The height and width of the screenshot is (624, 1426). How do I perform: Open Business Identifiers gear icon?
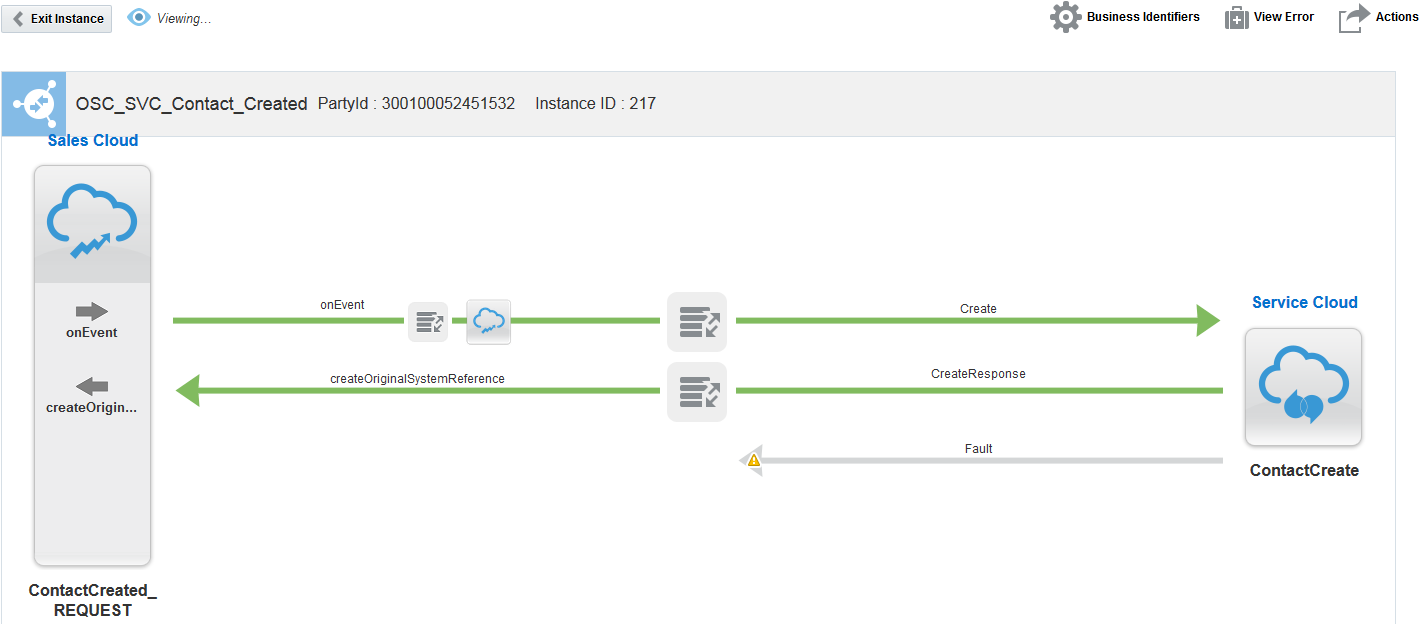[1065, 17]
